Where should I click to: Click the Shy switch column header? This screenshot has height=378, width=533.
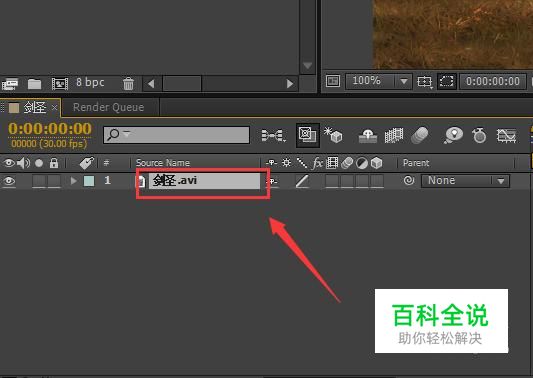(x=272, y=163)
